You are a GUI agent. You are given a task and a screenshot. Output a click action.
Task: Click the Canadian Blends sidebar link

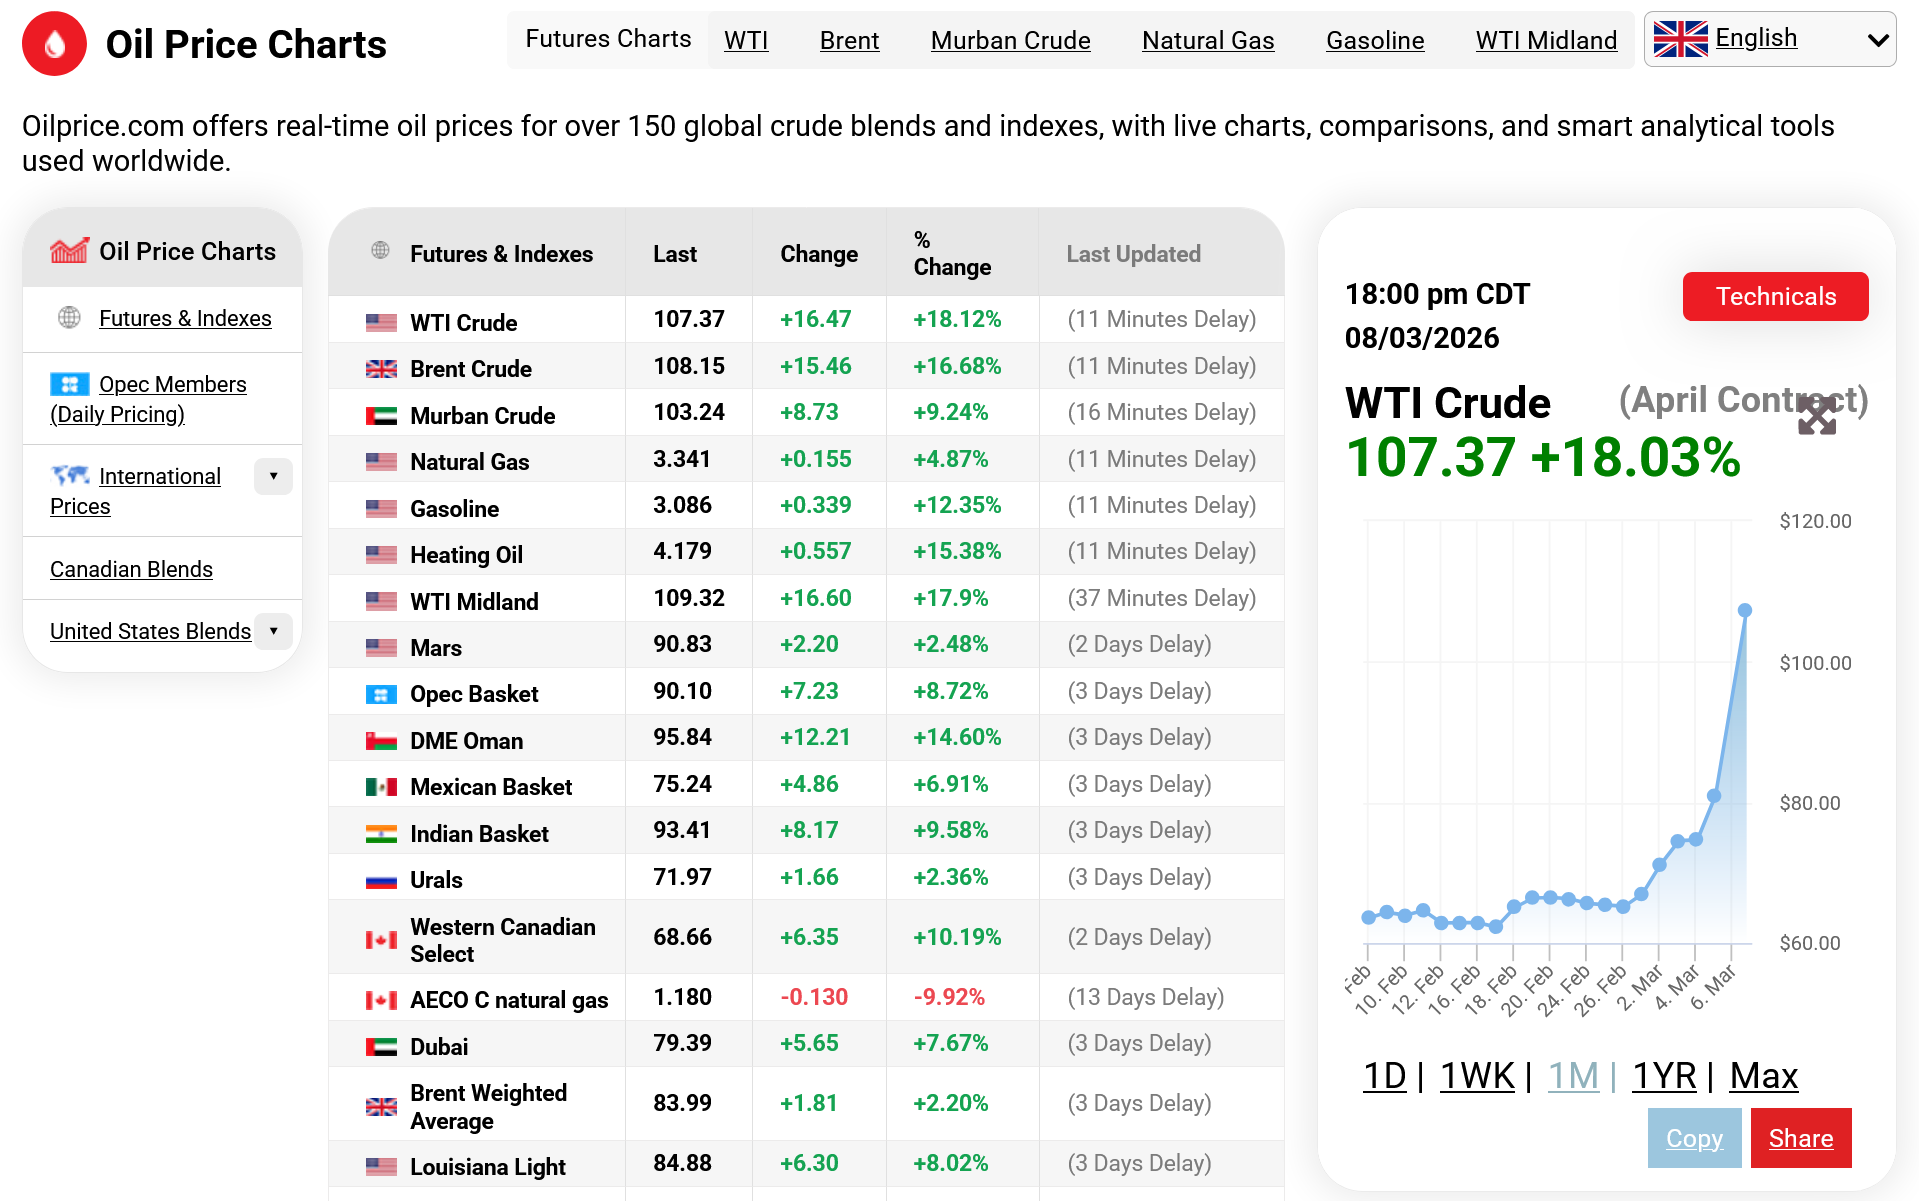tap(131, 569)
